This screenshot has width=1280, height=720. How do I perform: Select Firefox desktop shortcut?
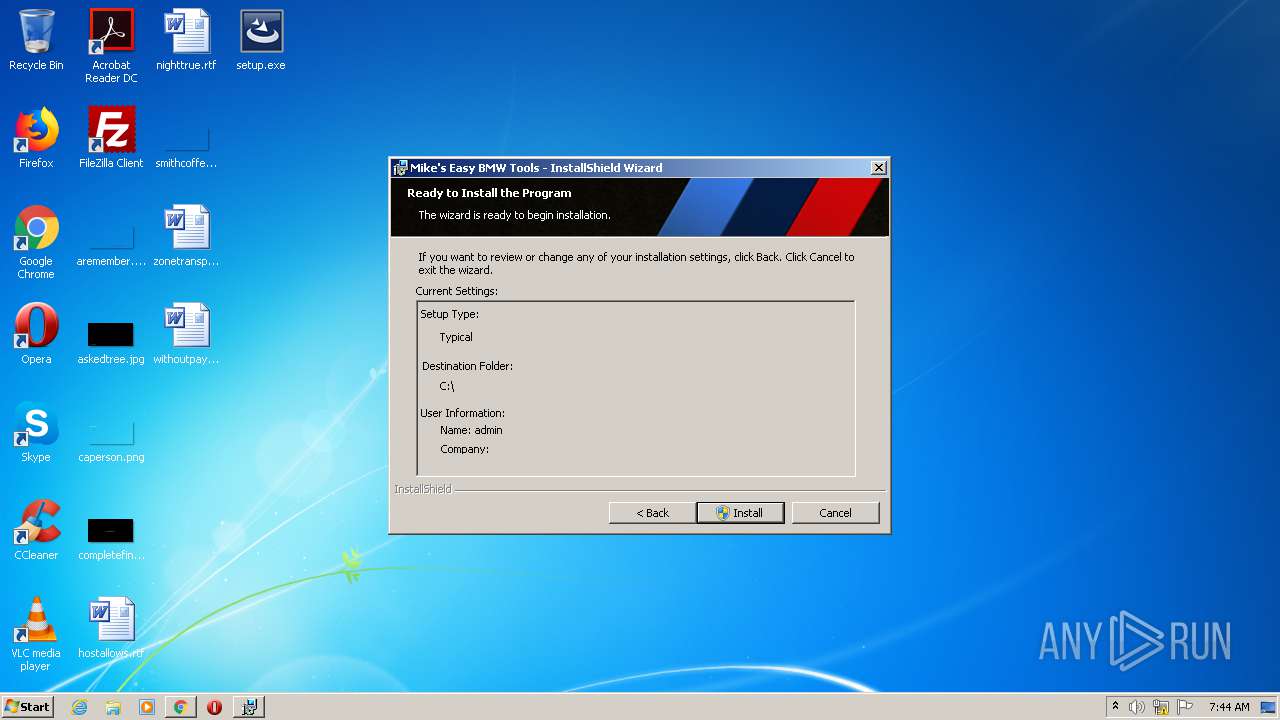coord(36,139)
